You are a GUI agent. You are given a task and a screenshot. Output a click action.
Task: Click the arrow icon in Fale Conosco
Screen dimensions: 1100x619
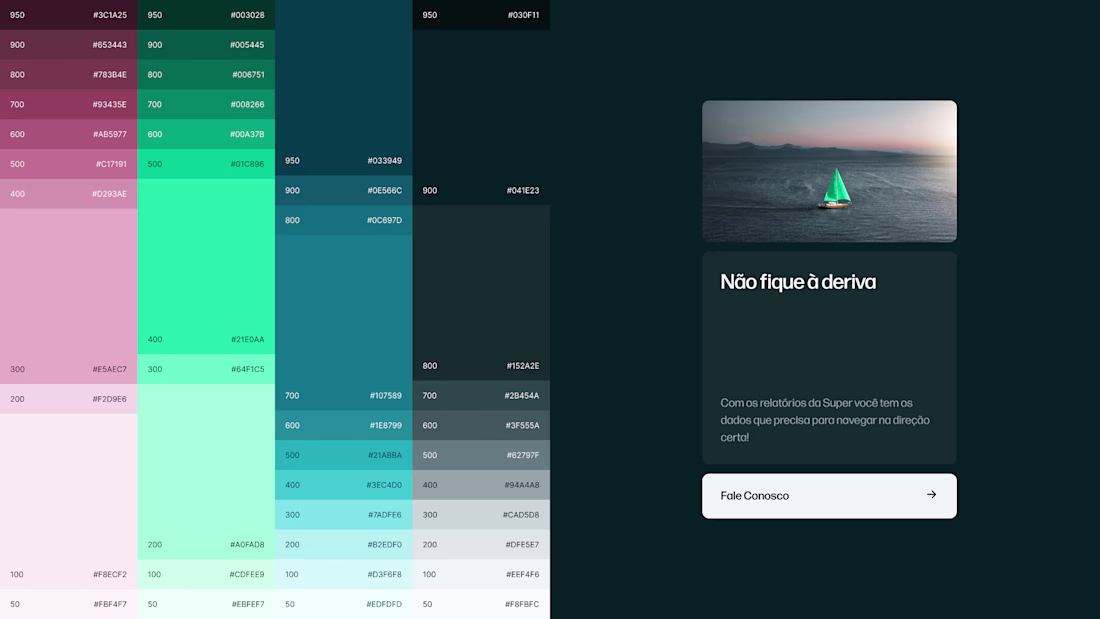click(x=932, y=495)
